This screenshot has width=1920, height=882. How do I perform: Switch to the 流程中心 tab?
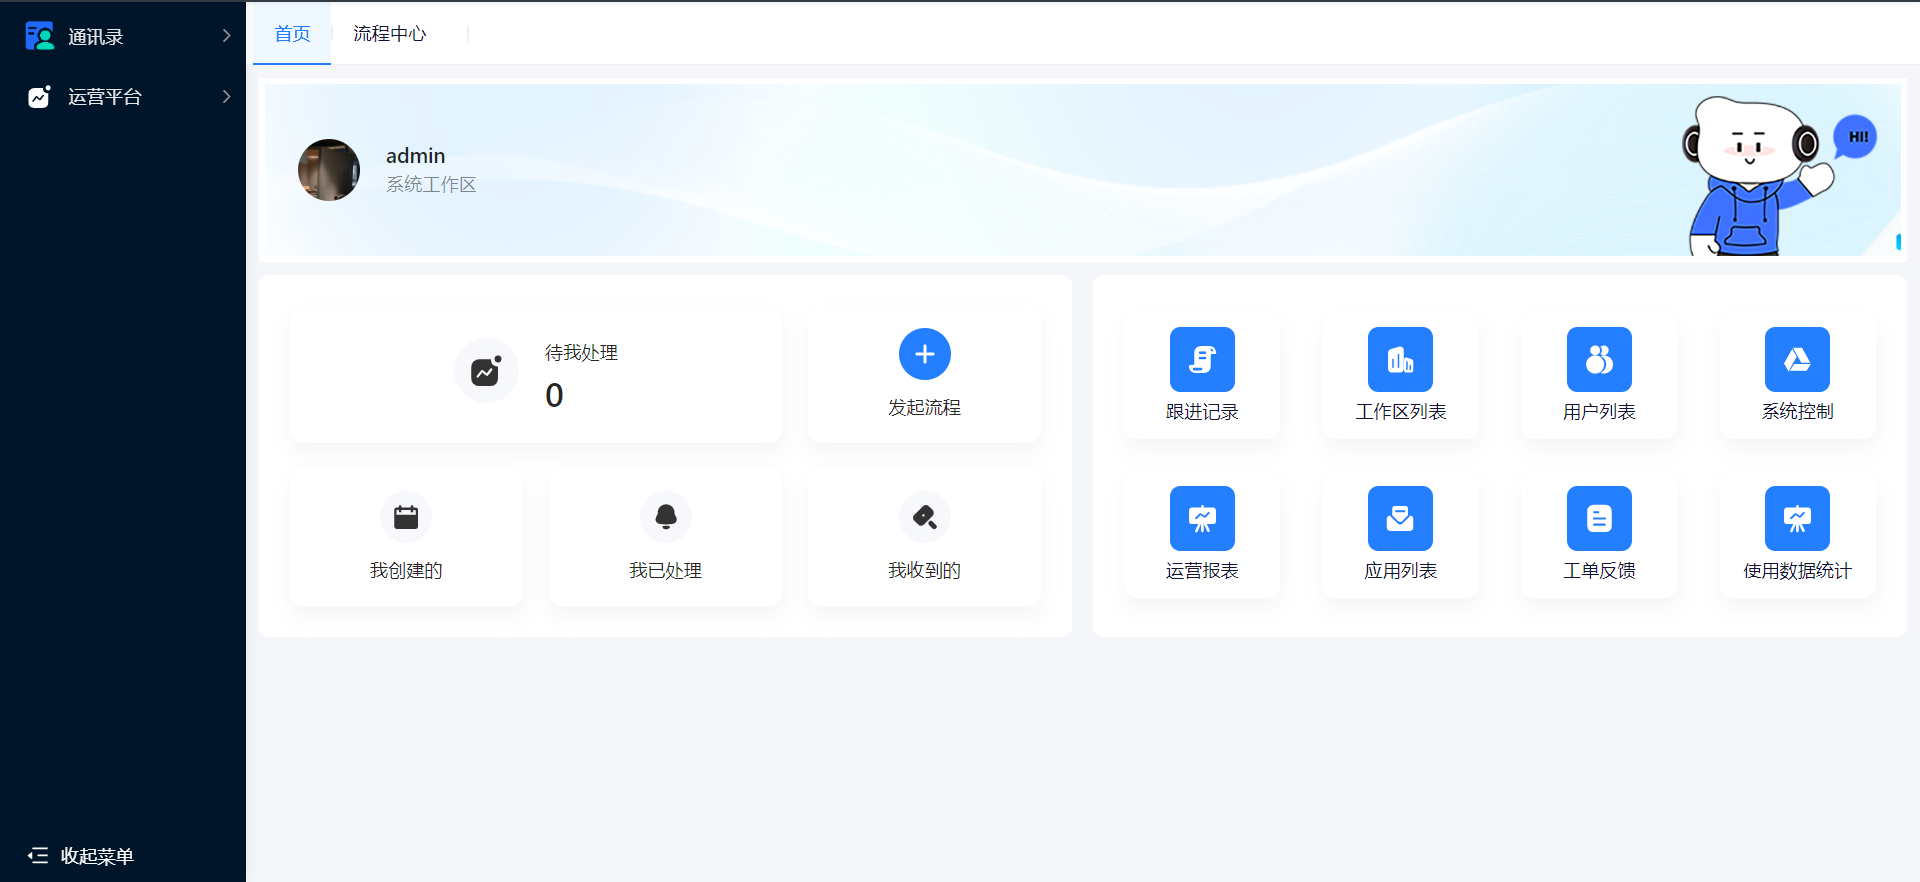click(389, 34)
